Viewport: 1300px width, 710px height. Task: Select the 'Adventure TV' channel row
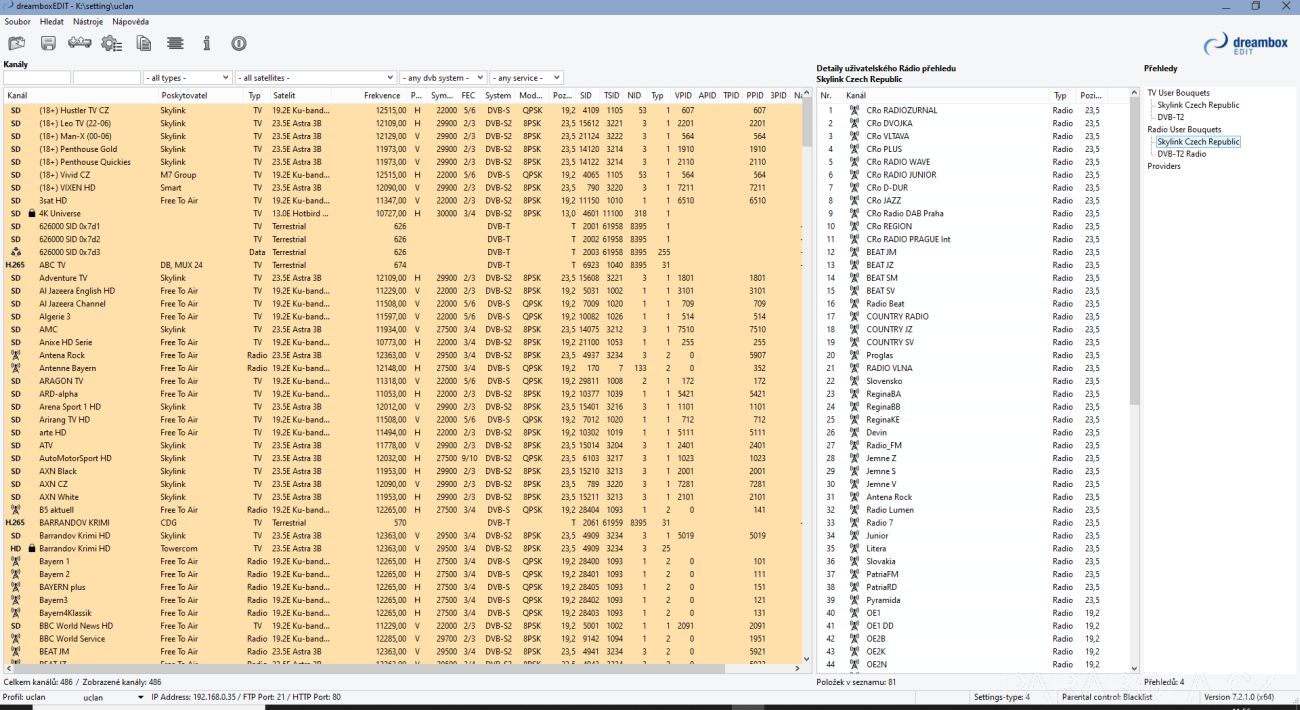click(x=402, y=278)
